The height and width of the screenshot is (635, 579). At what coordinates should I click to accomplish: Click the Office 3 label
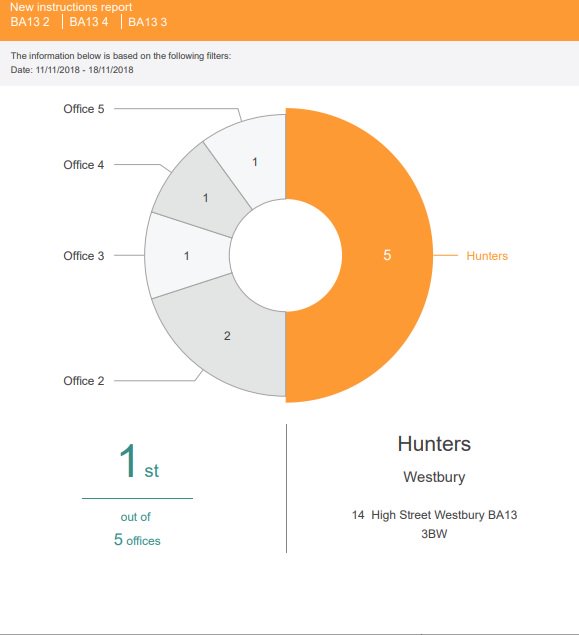point(84,256)
